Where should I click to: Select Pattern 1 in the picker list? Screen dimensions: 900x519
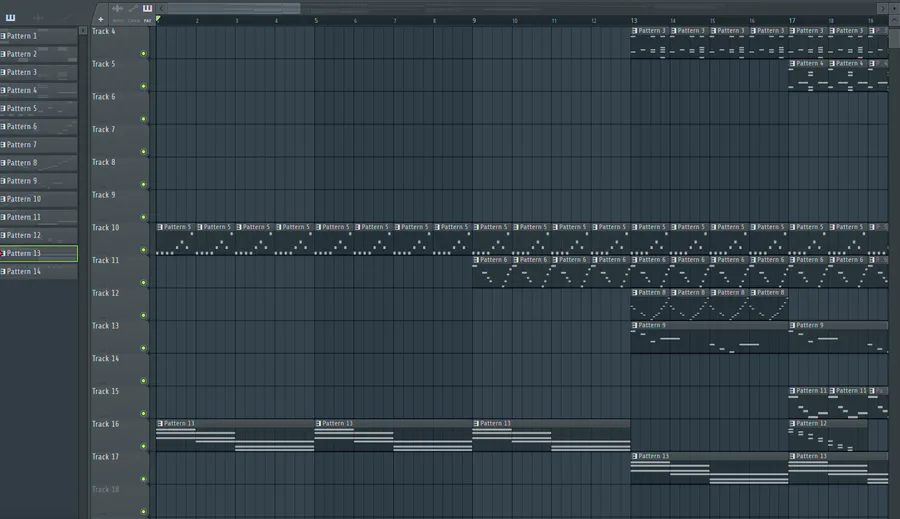click(x=38, y=36)
